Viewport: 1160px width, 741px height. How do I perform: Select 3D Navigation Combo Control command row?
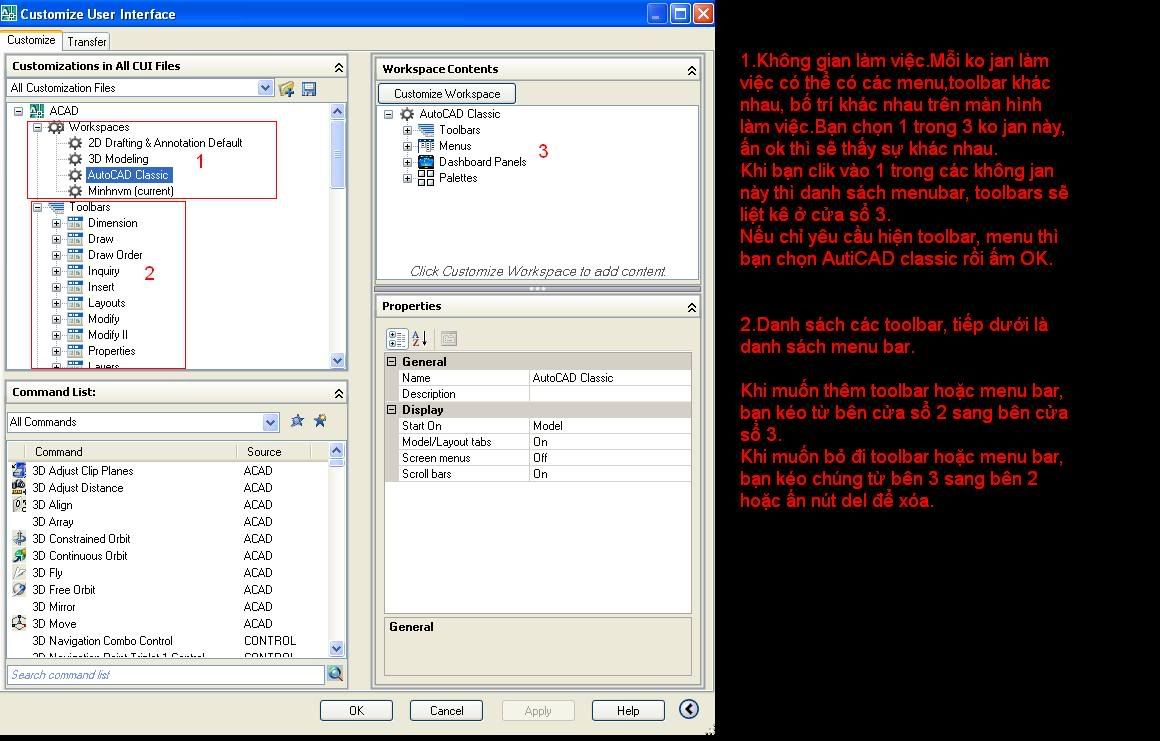pos(168,640)
